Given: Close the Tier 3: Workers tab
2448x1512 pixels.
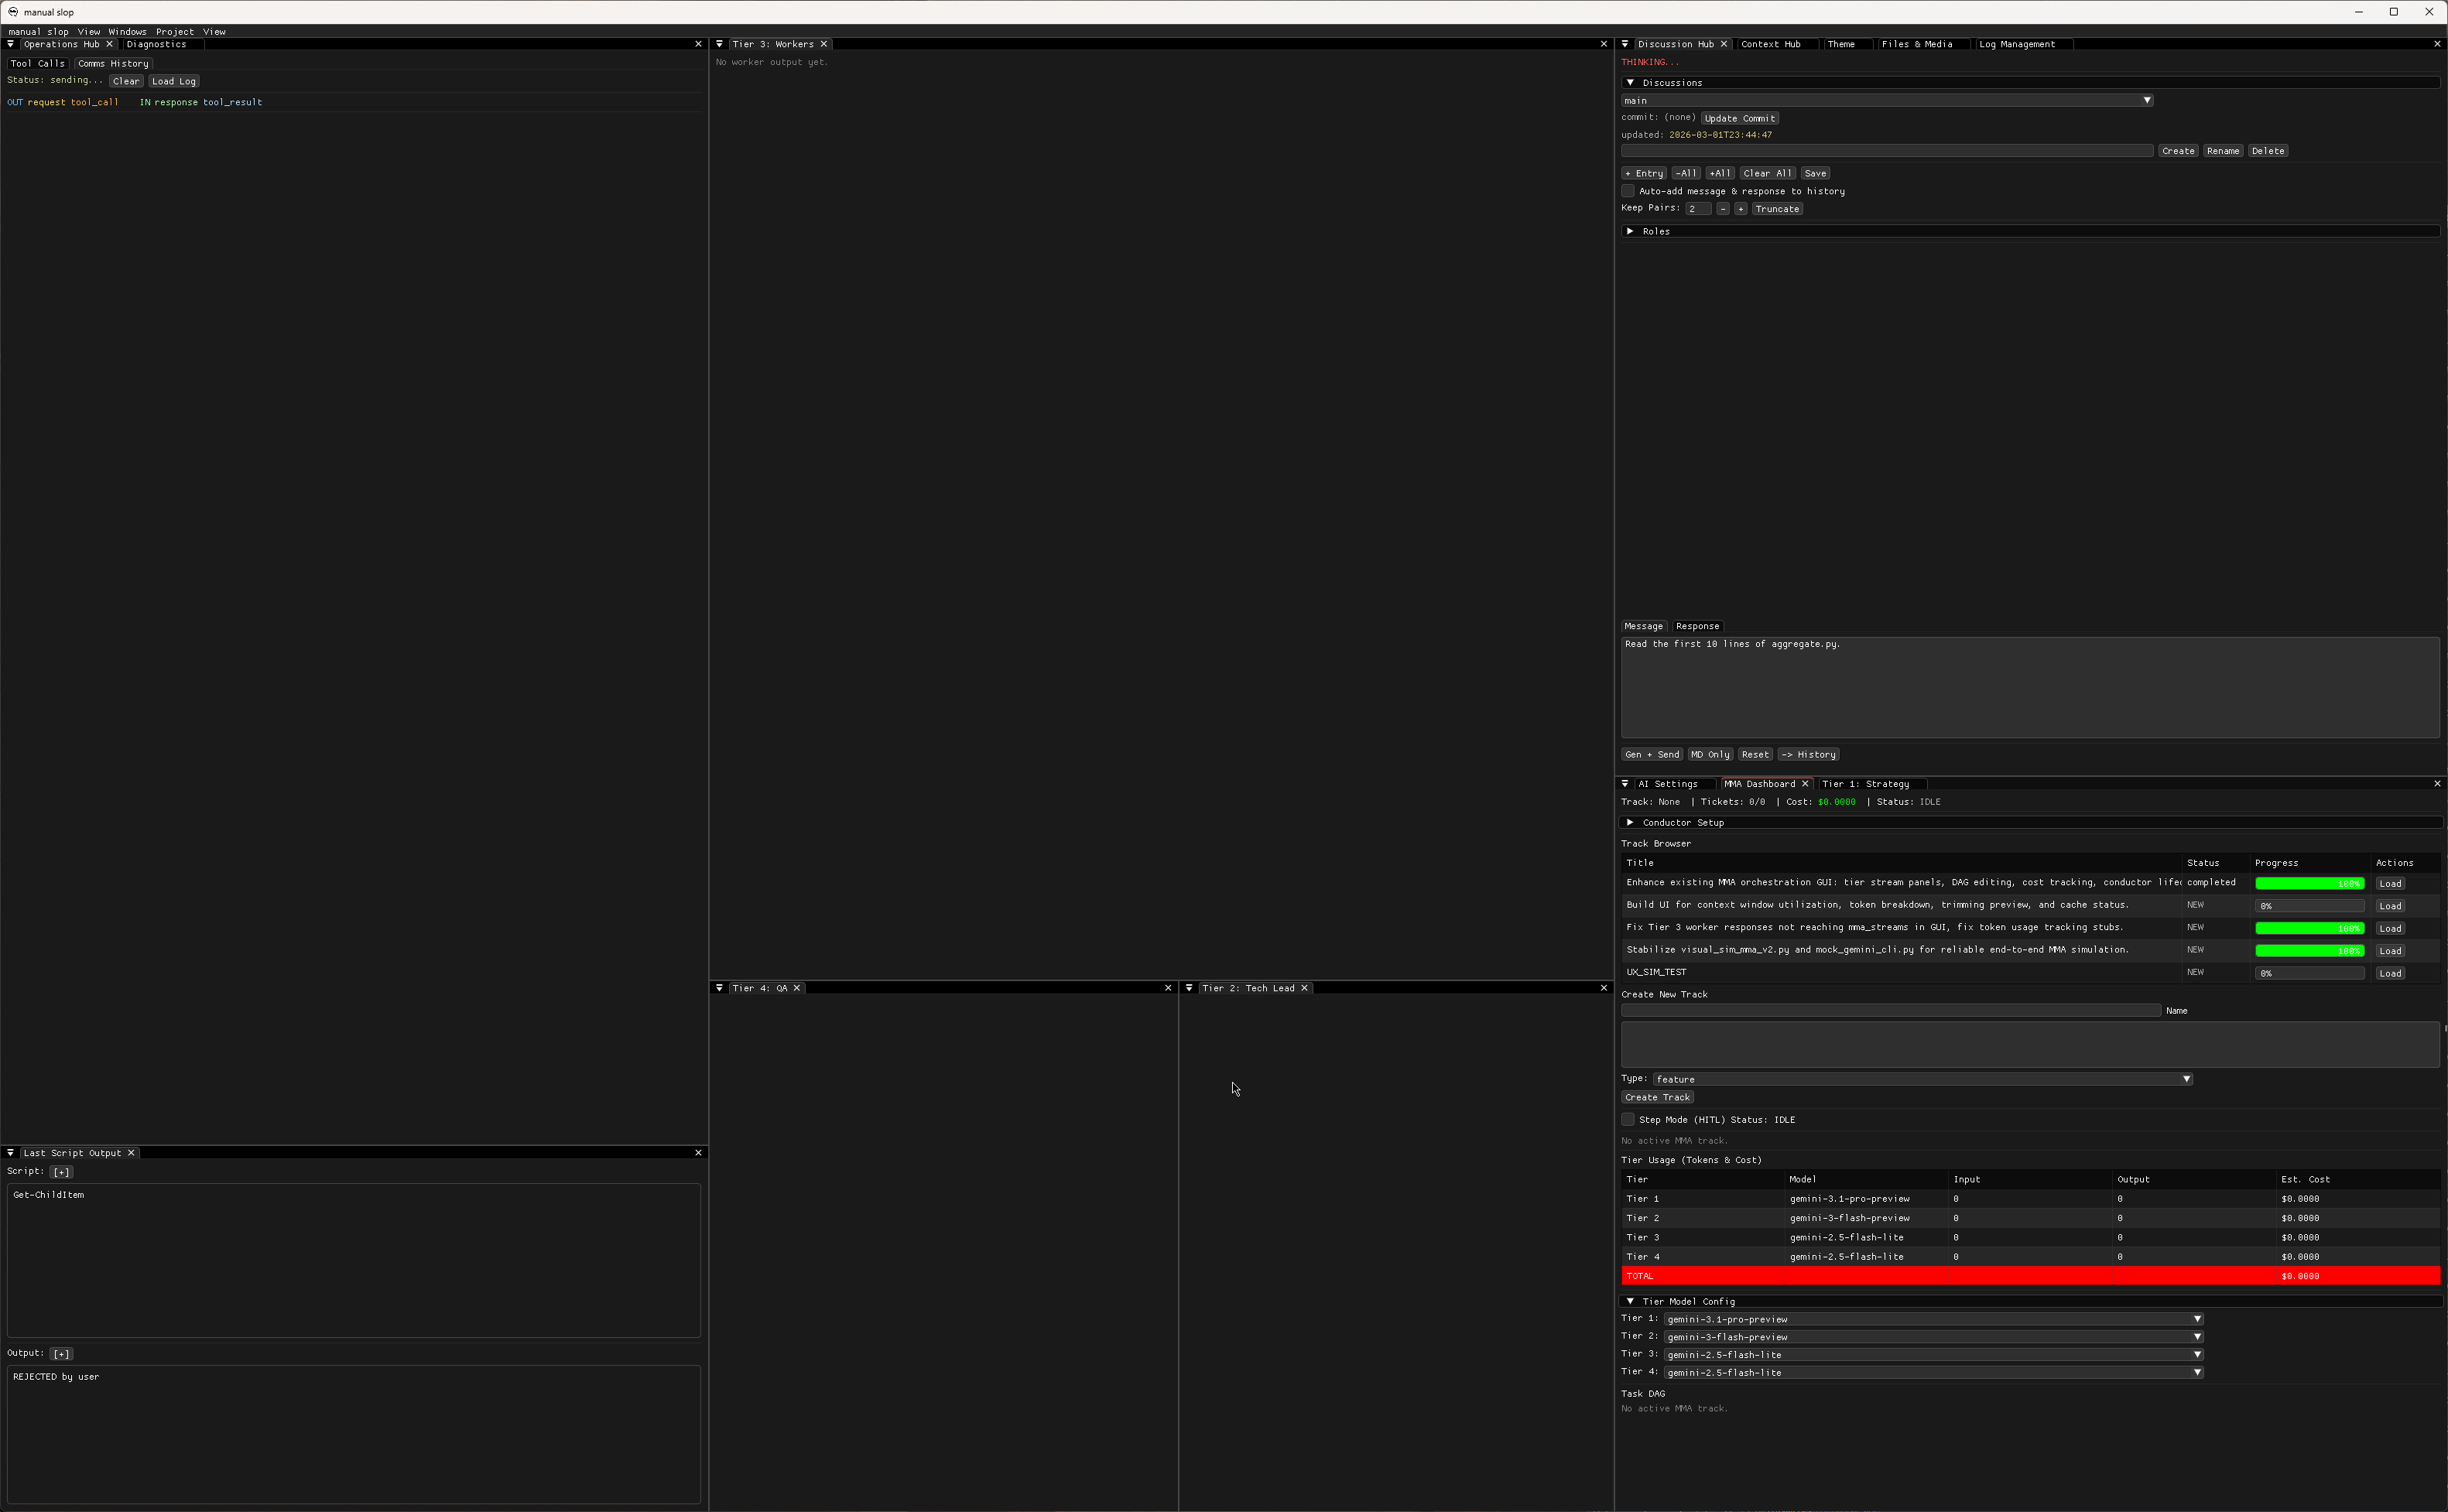Looking at the screenshot, I should (824, 44).
